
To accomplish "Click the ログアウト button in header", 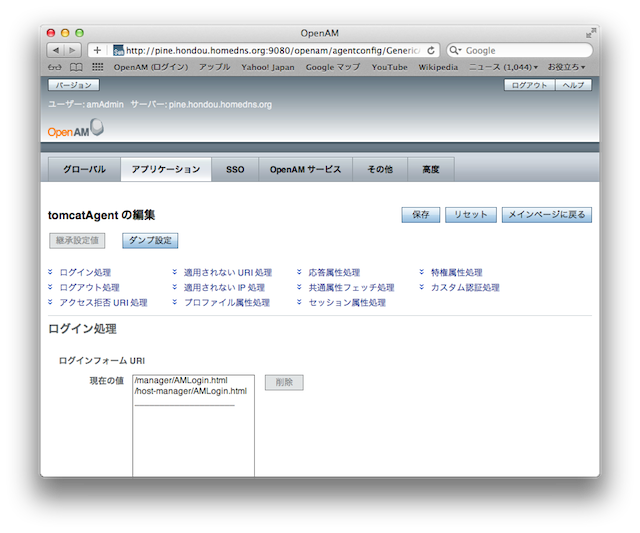I will [x=529, y=85].
